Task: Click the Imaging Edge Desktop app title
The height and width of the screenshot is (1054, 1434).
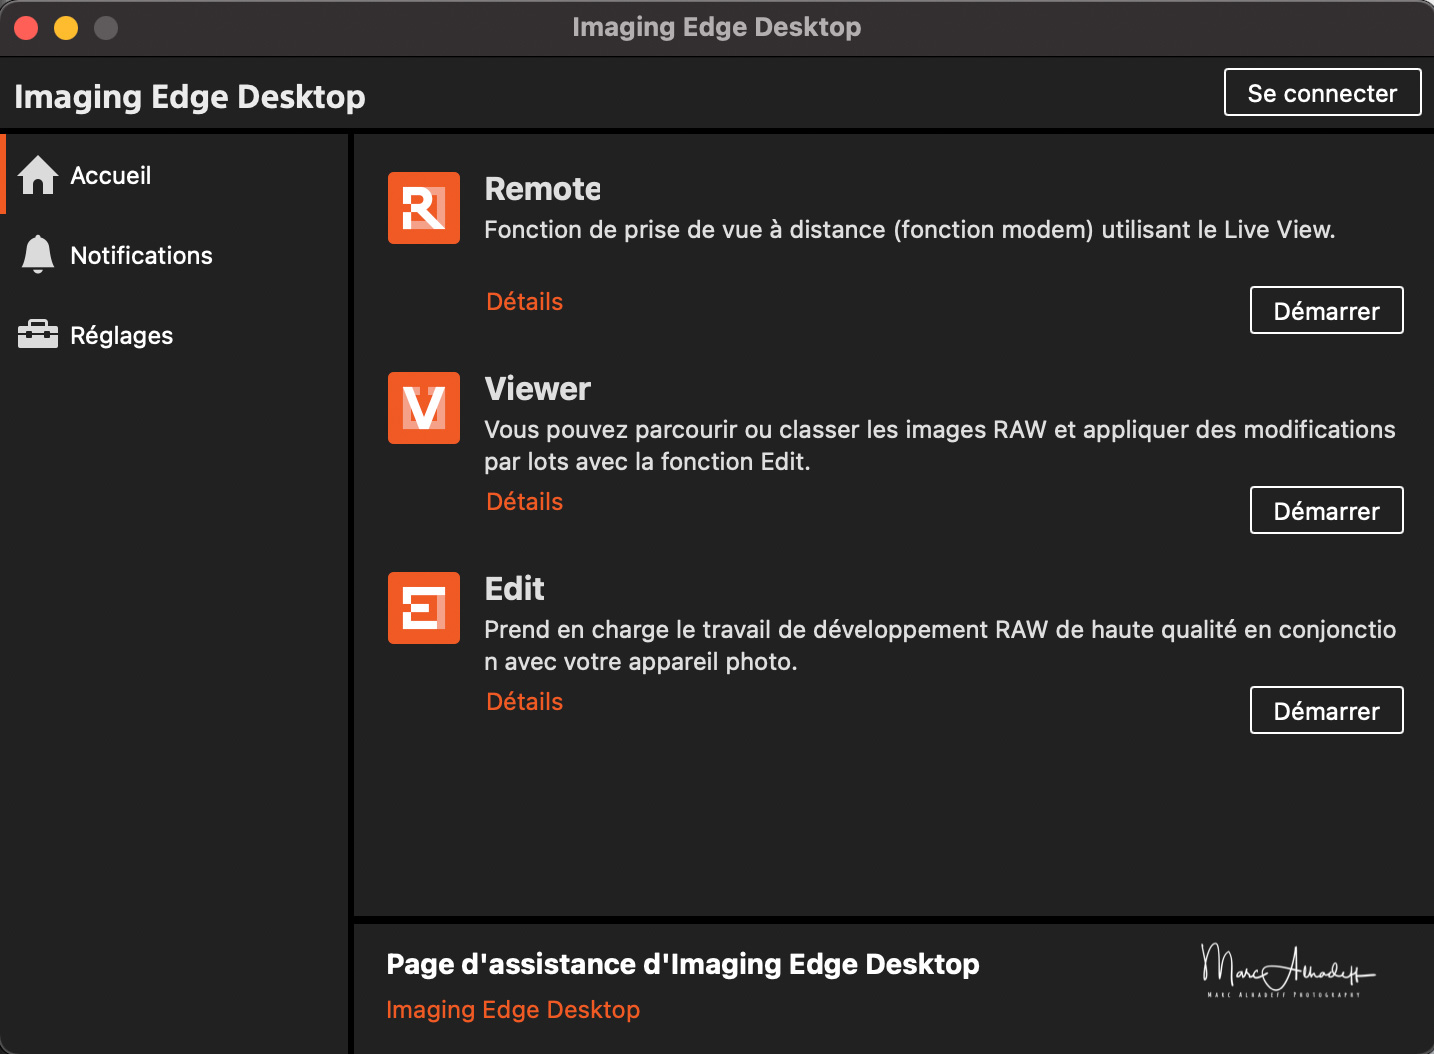Action: pos(189,96)
